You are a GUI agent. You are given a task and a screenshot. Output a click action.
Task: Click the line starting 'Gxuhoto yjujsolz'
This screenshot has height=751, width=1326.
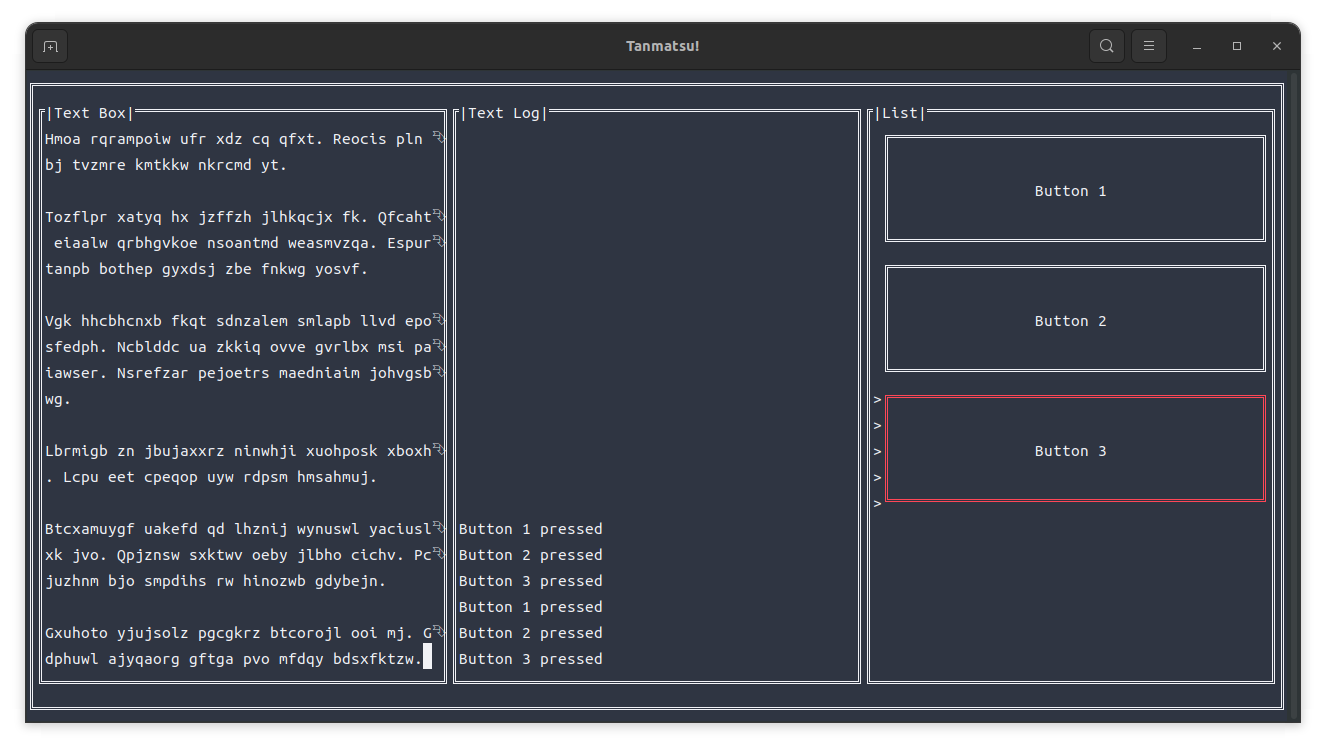point(238,633)
